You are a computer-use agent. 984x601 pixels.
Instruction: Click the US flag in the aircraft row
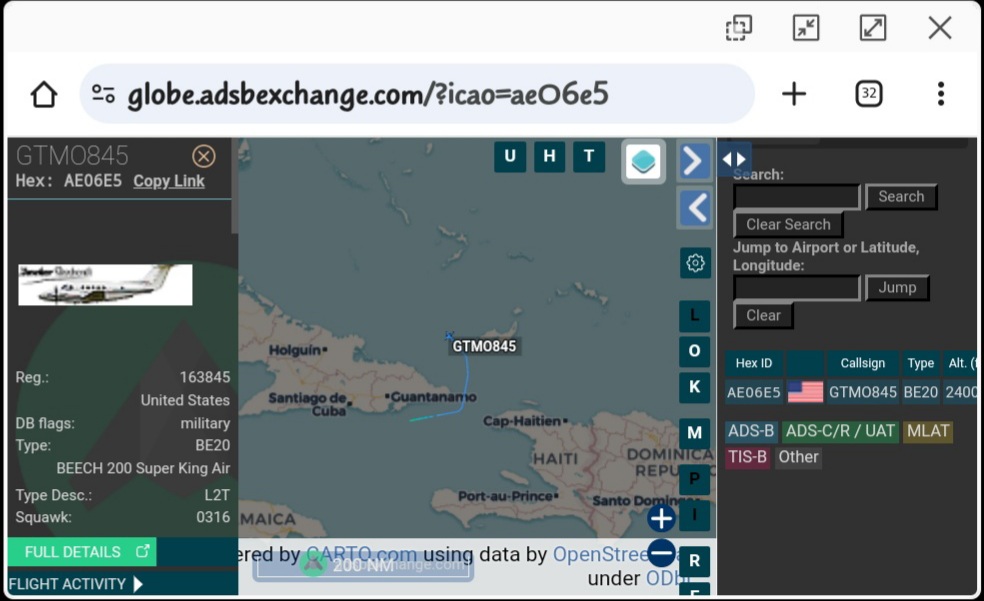805,393
